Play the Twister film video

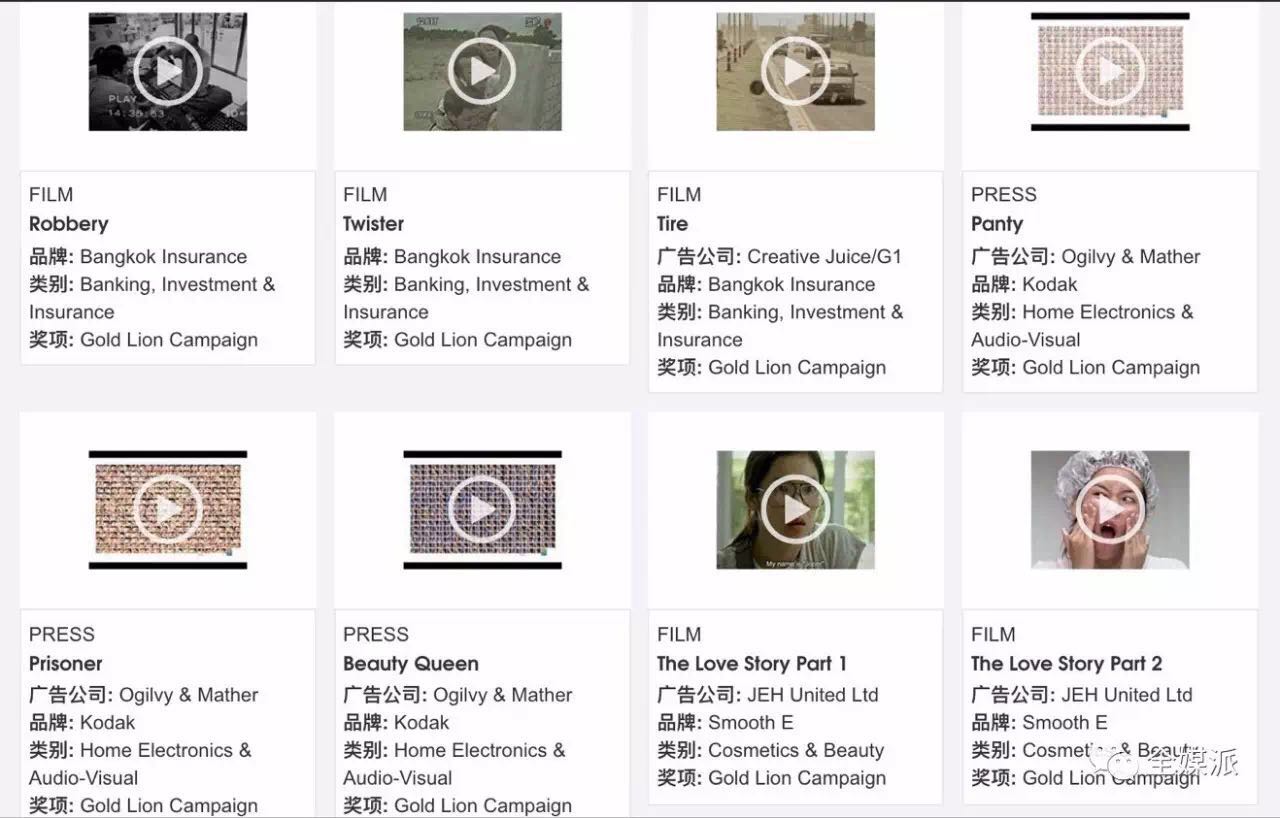482,71
